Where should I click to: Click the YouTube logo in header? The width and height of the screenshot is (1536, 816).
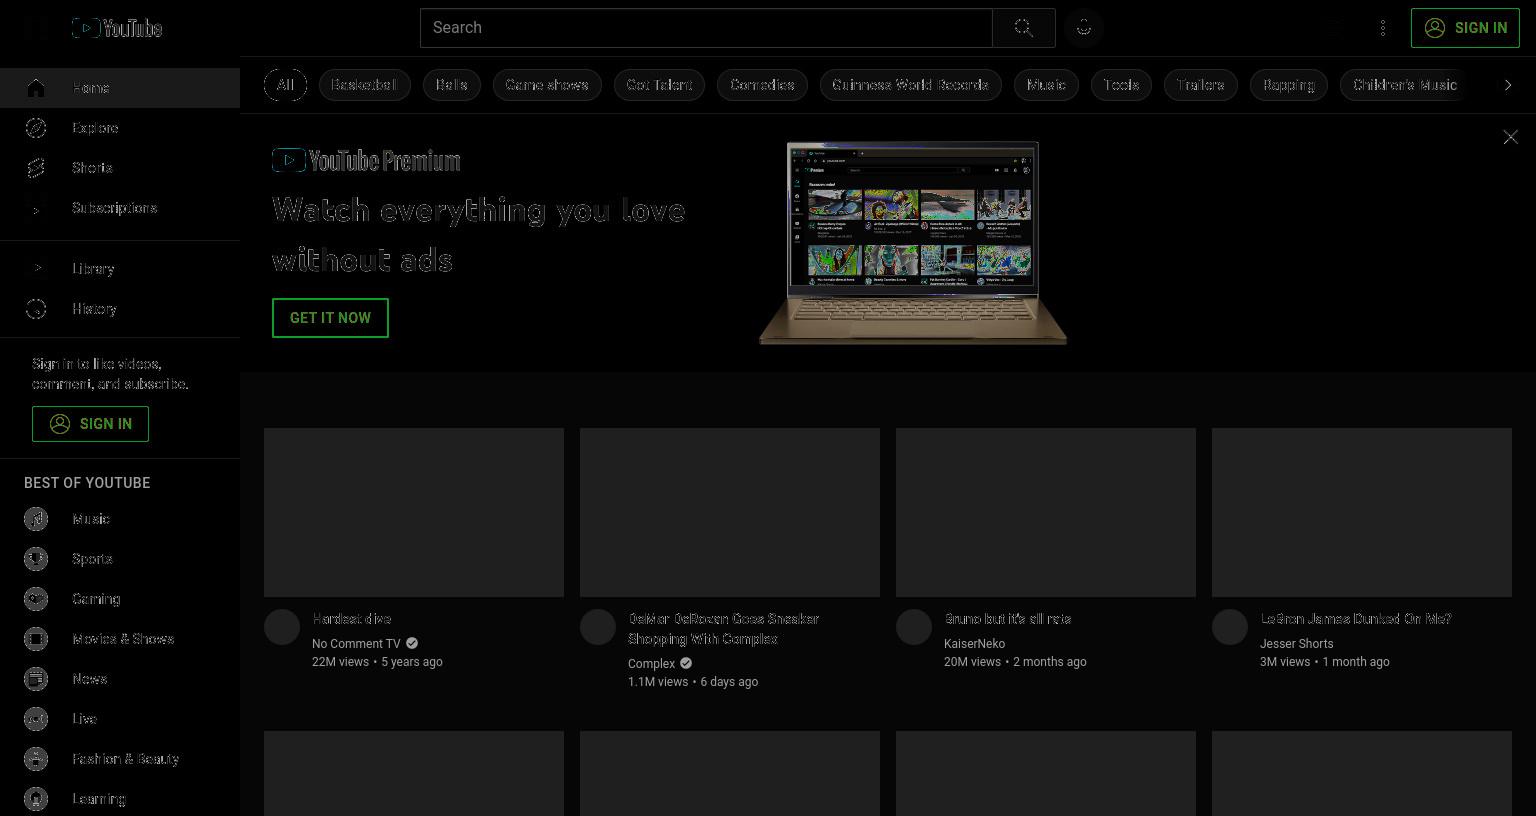117,28
